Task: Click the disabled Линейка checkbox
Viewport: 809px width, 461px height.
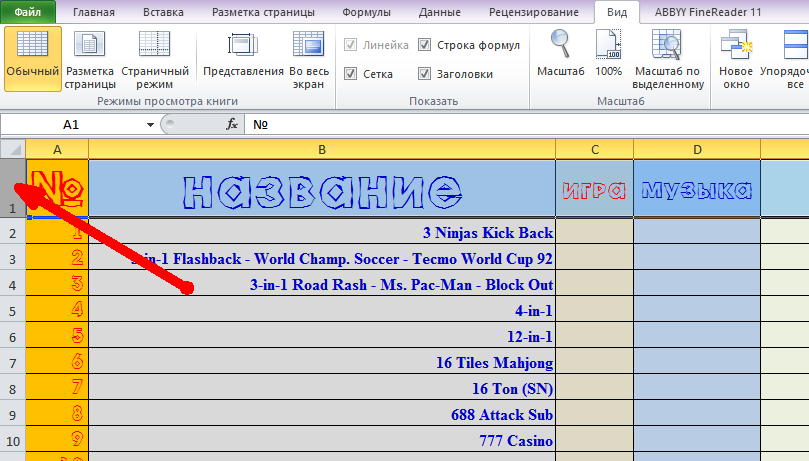Action: [x=350, y=45]
